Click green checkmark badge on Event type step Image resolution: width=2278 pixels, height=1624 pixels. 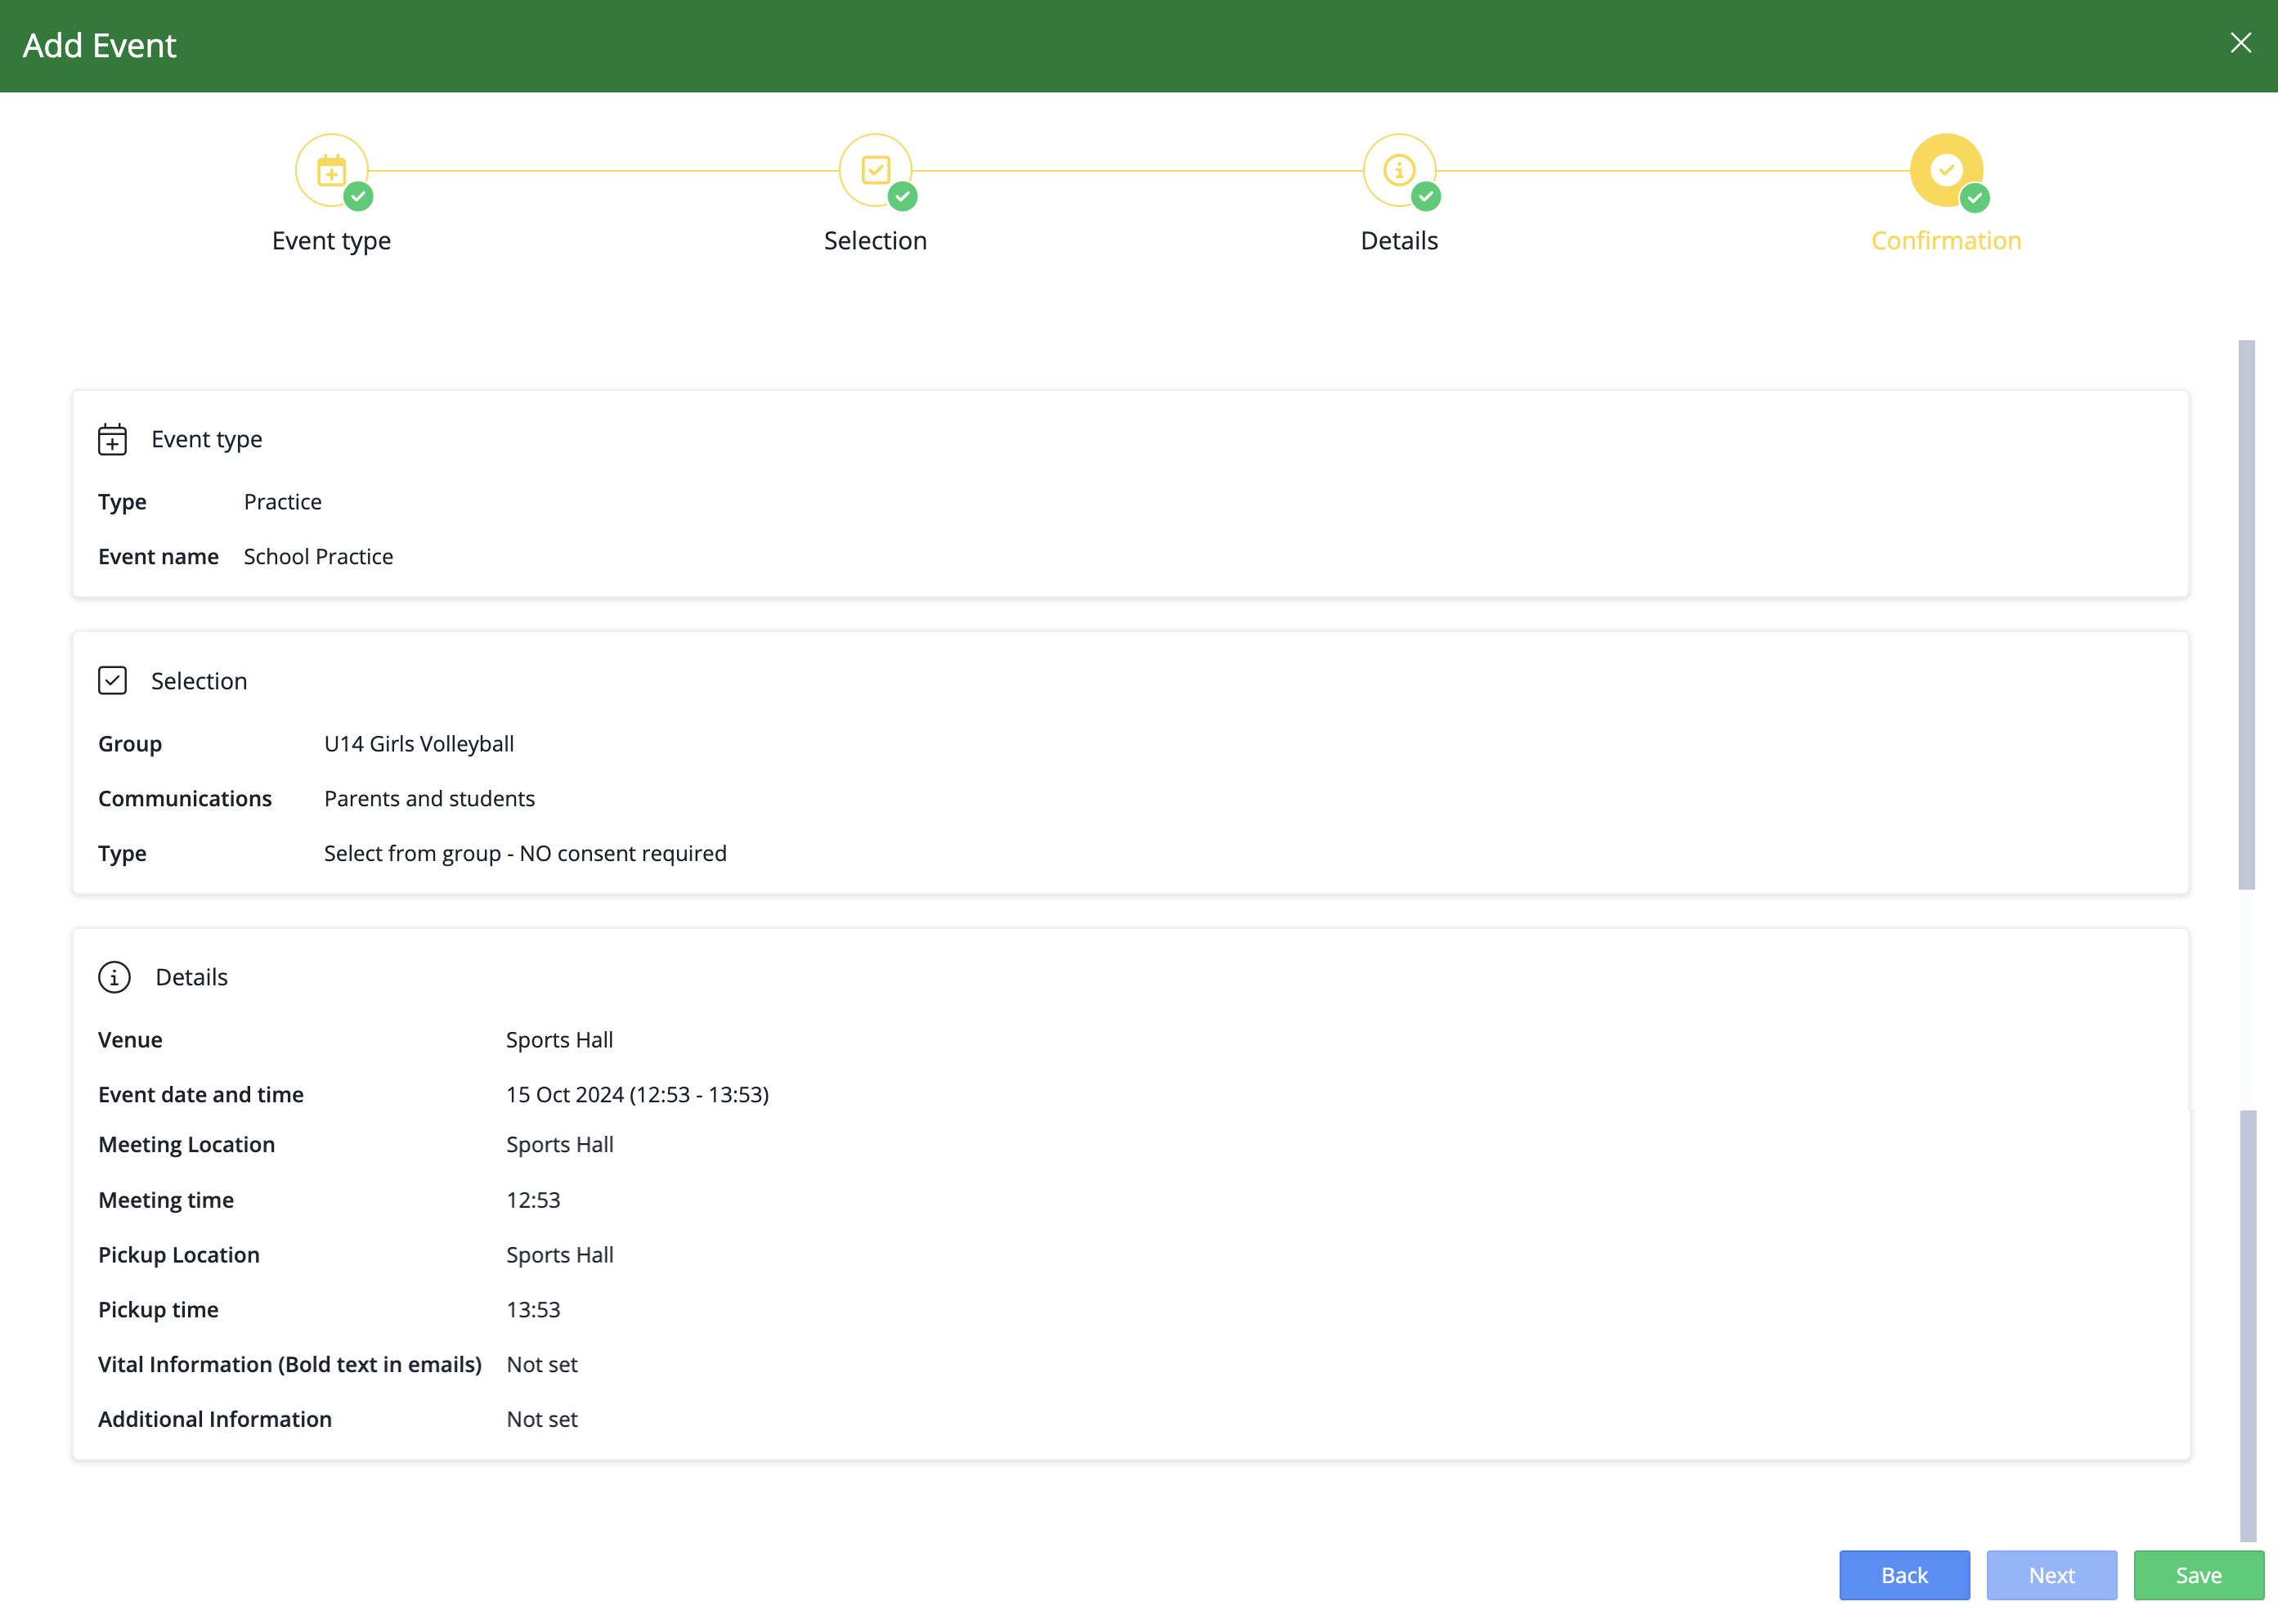[358, 197]
